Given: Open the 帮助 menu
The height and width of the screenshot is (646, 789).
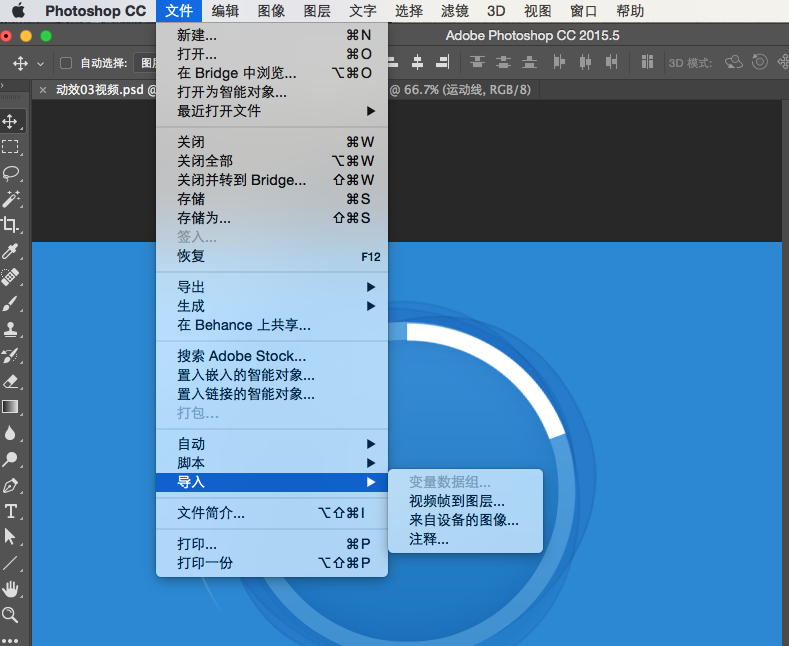Looking at the screenshot, I should point(630,11).
